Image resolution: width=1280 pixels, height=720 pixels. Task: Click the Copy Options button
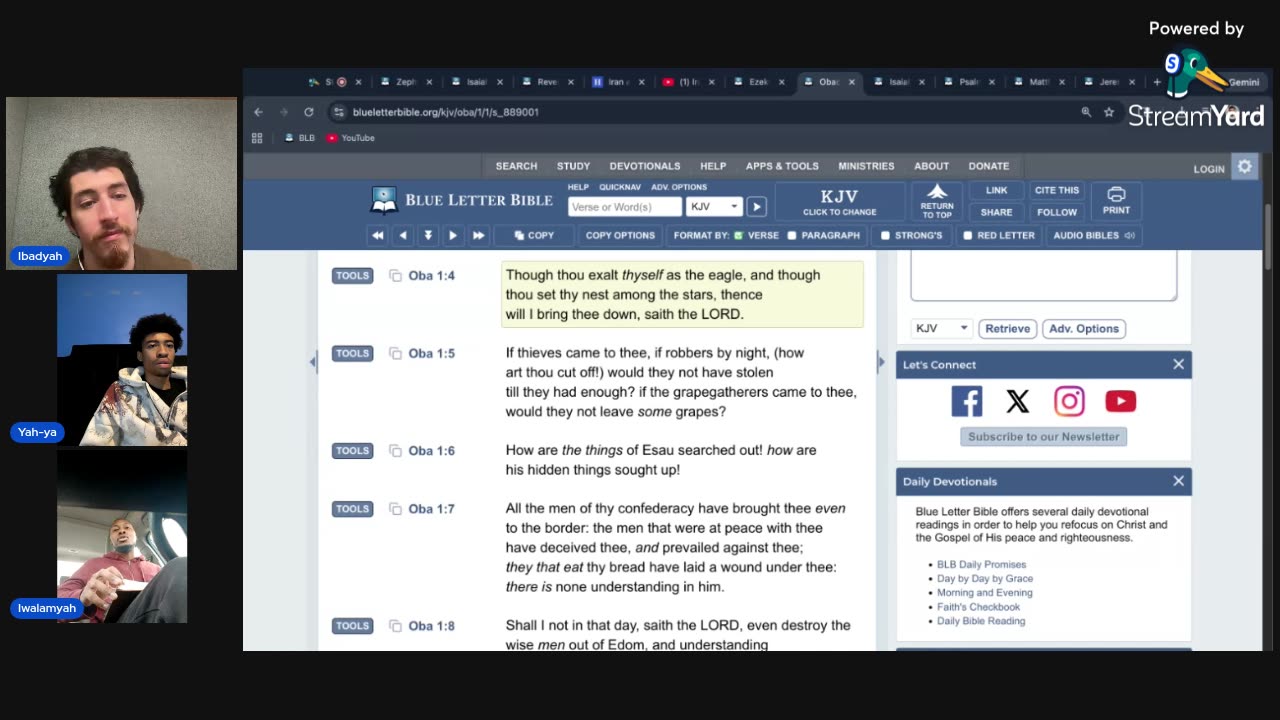(x=620, y=235)
